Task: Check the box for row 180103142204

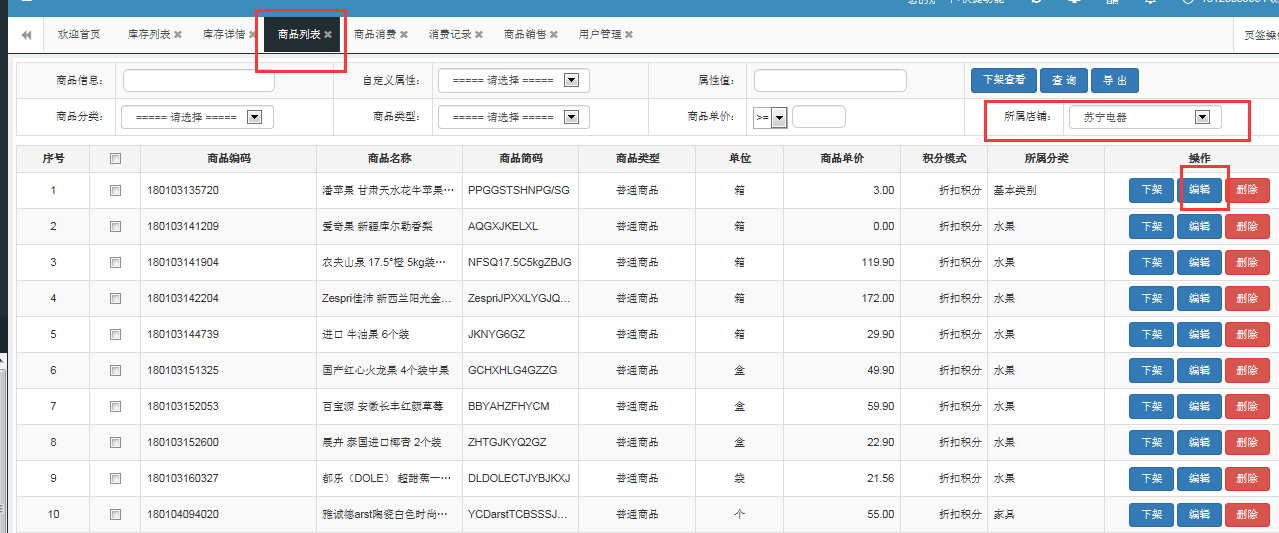Action: pos(115,298)
